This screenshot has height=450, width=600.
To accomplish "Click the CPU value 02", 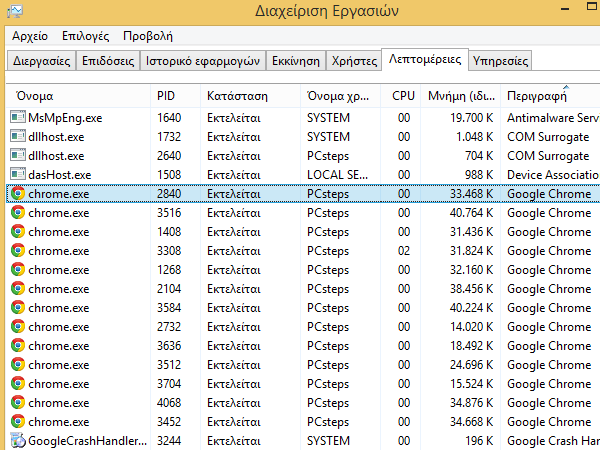I will pos(404,251).
